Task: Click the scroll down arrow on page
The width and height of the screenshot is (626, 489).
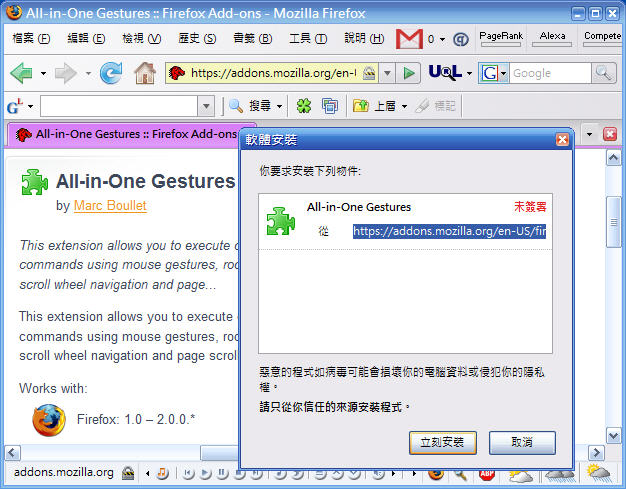Action: tap(613, 436)
